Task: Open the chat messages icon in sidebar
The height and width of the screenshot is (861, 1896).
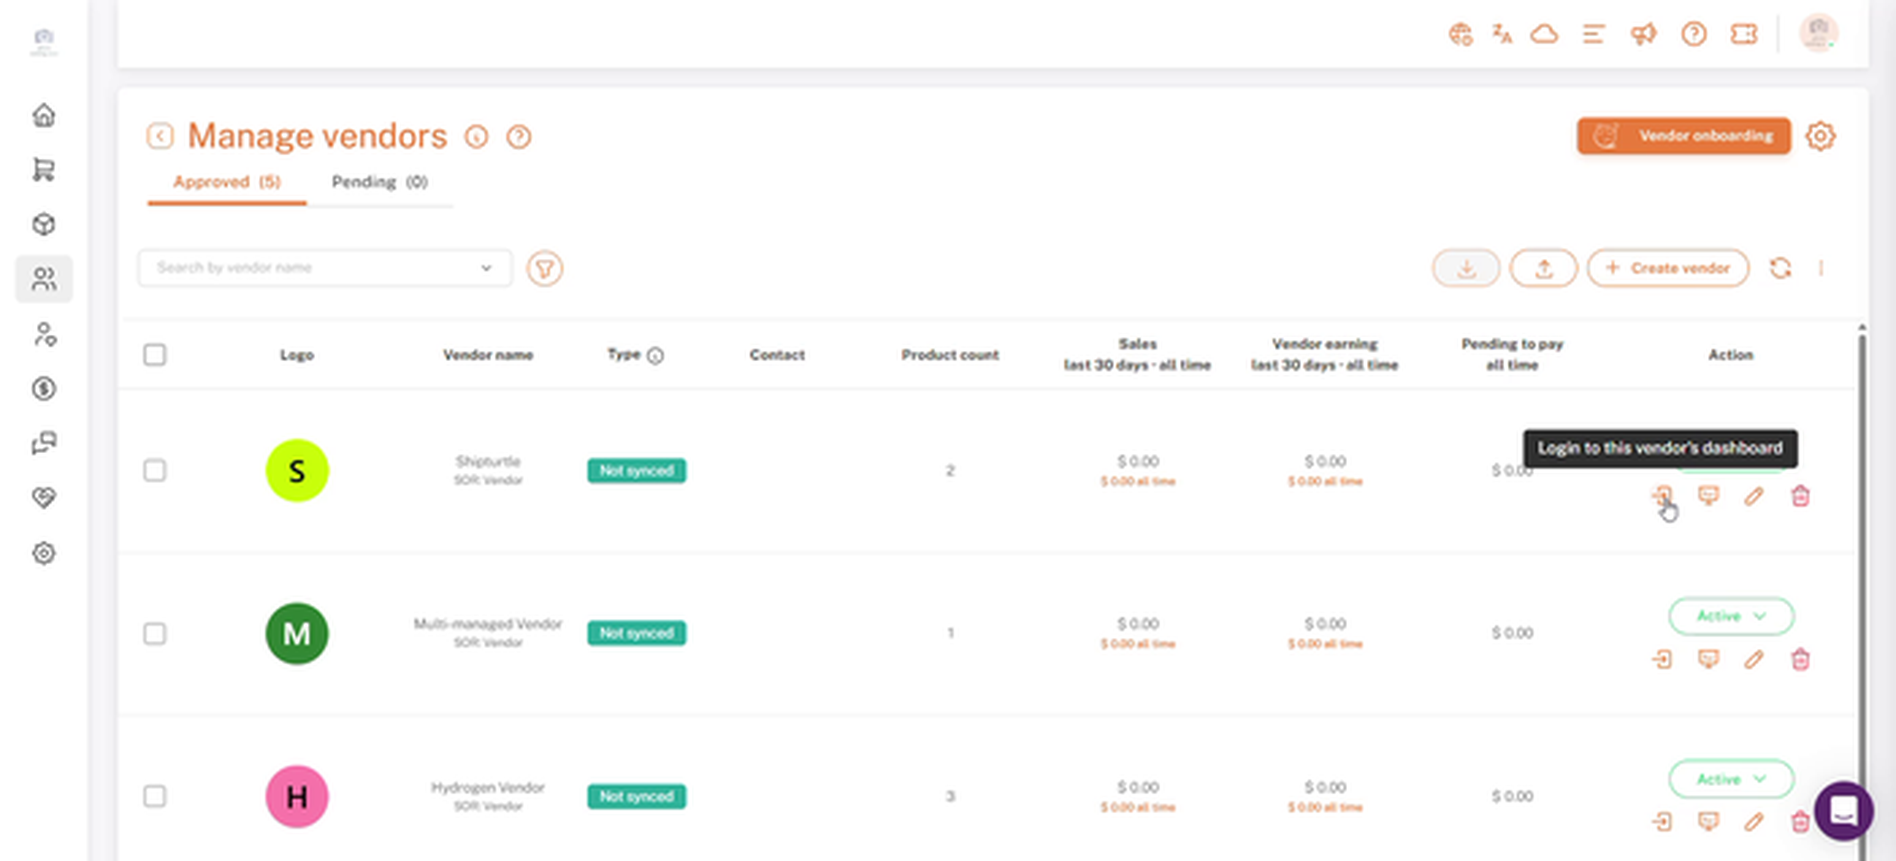Action: [x=44, y=443]
